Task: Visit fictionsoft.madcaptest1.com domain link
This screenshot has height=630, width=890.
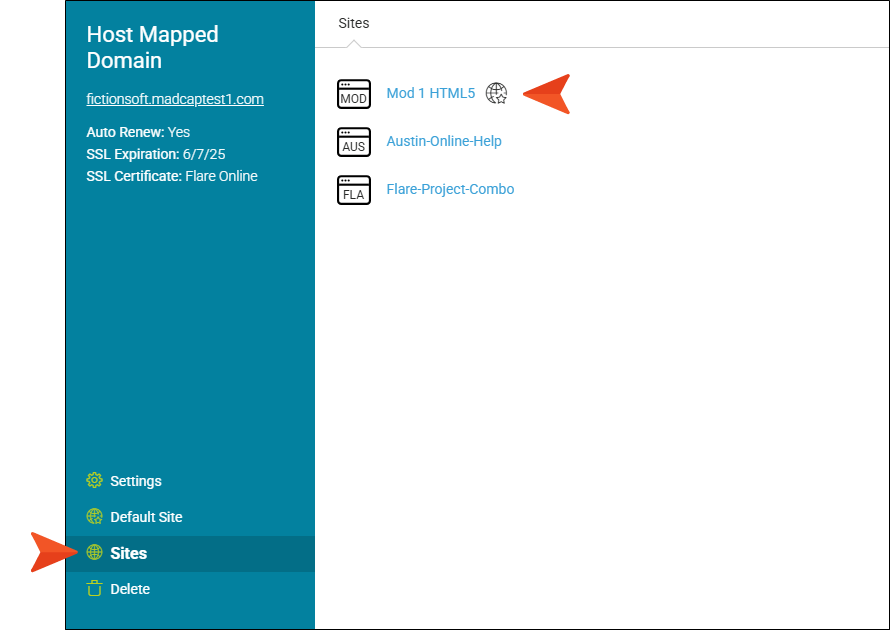Action: 175,99
